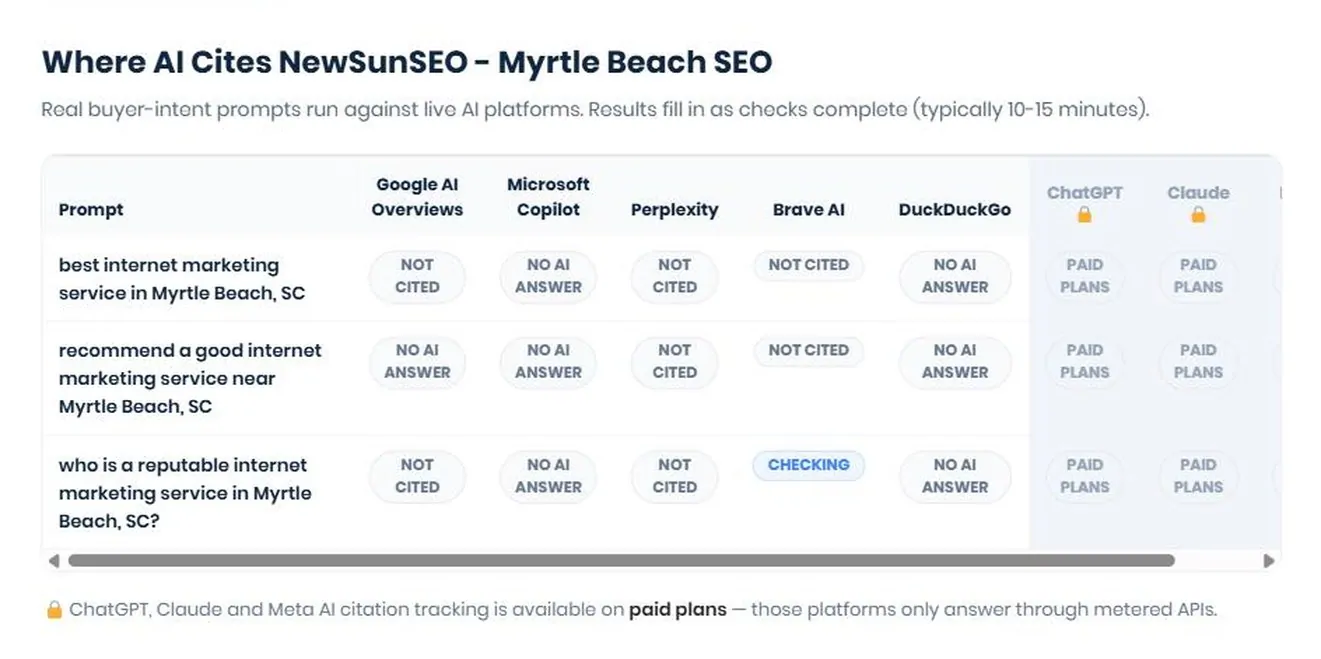Click the ChatGPT column header text
This screenshot has width=1321, height=659.
tap(1084, 192)
